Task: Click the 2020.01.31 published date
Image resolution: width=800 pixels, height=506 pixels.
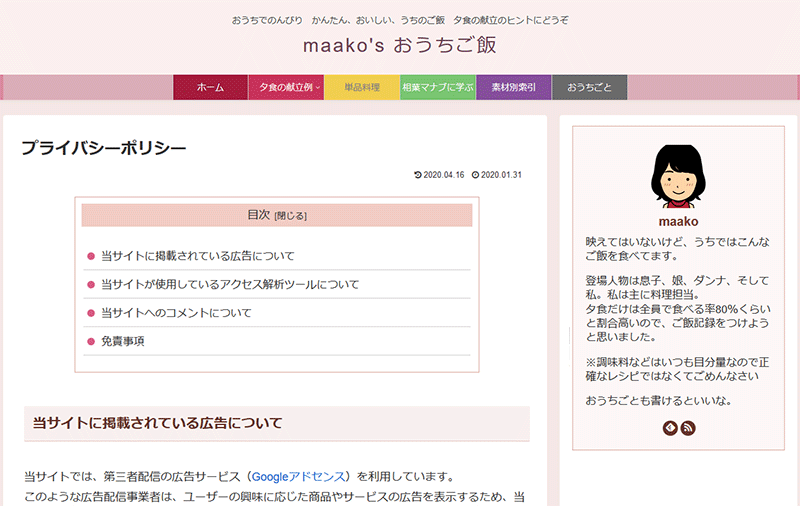Action: 501,175
